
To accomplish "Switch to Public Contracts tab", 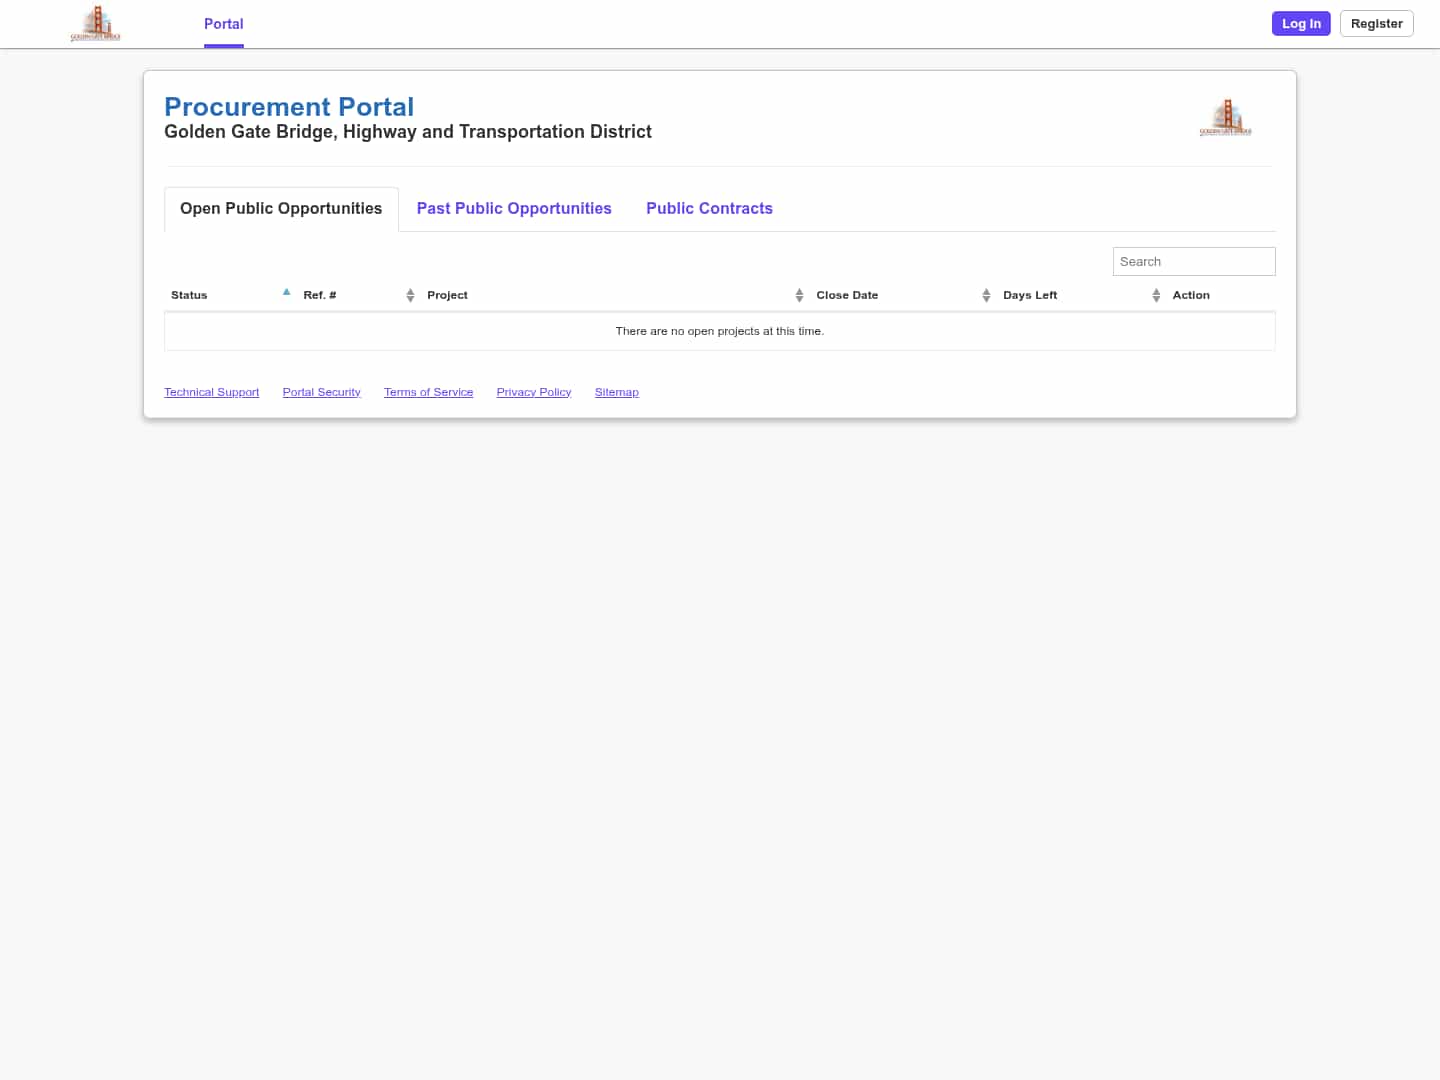I will pyautogui.click(x=709, y=209).
